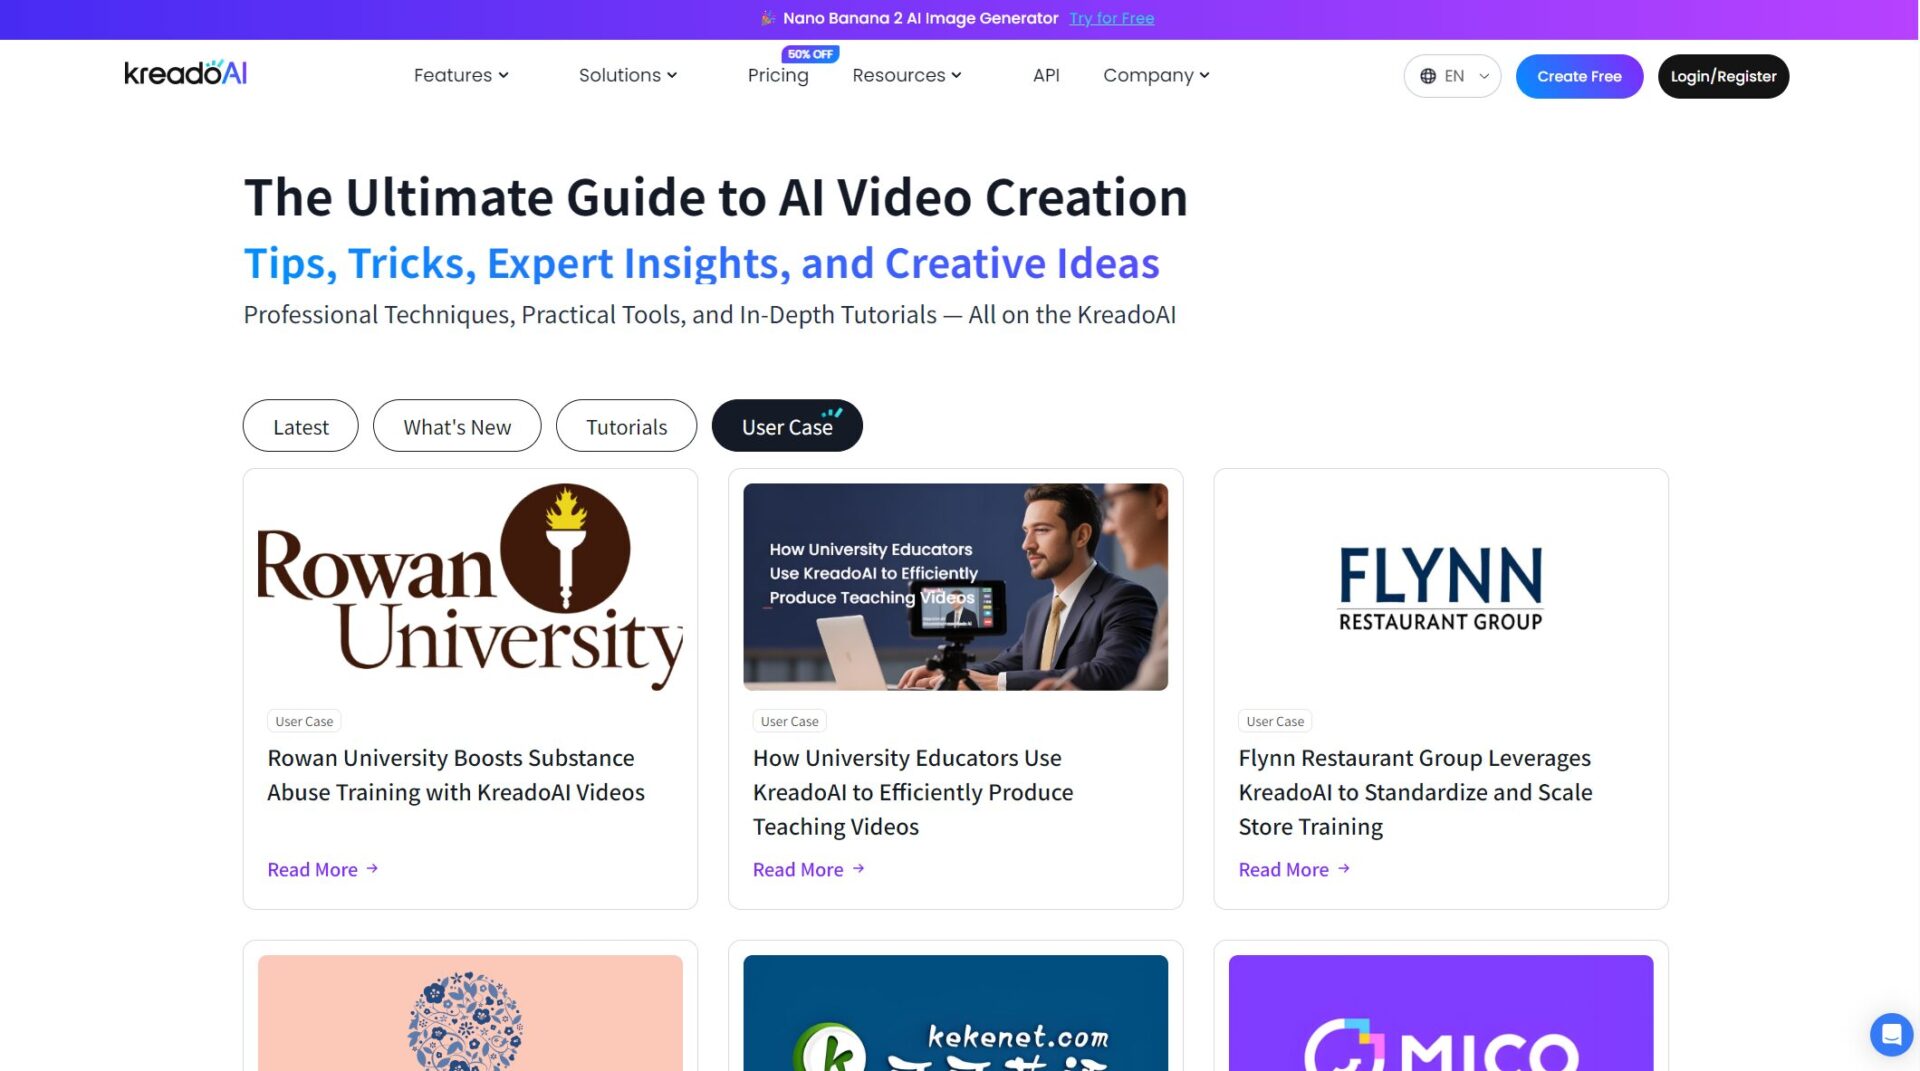Viewport: 1920px width, 1071px height.
Task: Expand the Features dropdown menu
Action: tap(461, 75)
